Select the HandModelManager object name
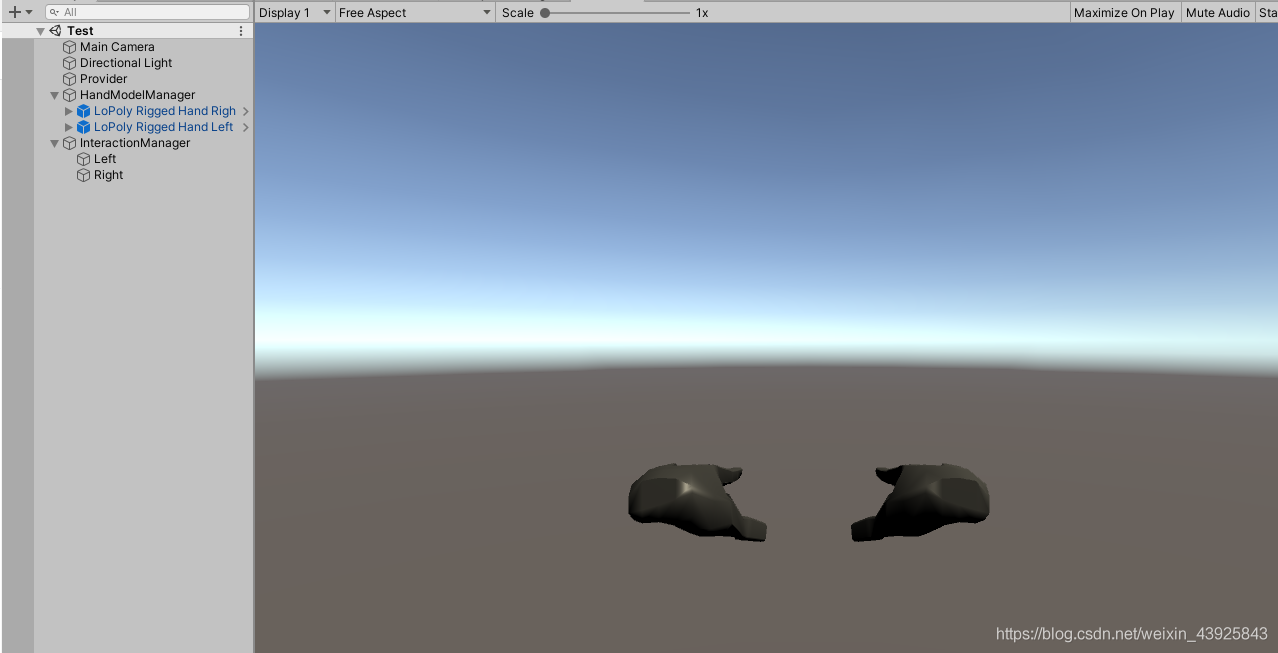The image size is (1278, 653). click(x=138, y=95)
